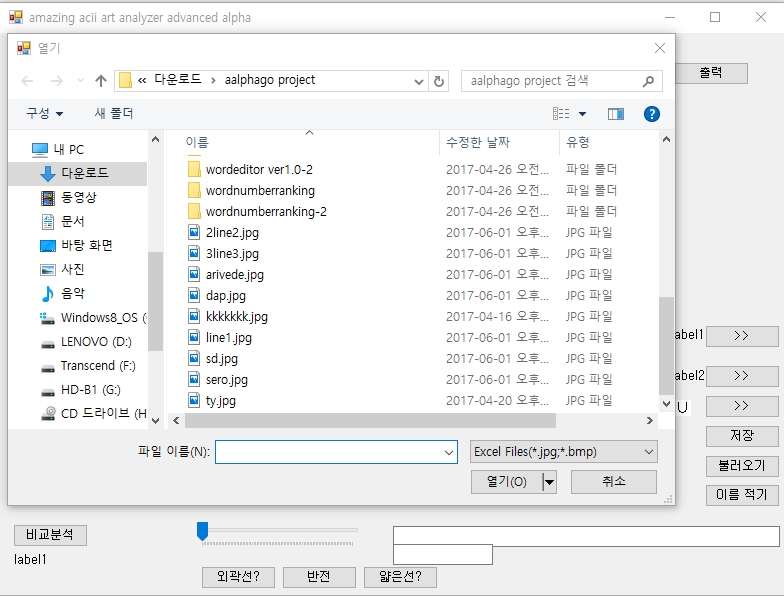Screen dimensions: 784x596
Task: Select 바탕 화면 in navigation pane
Action: [x=86, y=246]
